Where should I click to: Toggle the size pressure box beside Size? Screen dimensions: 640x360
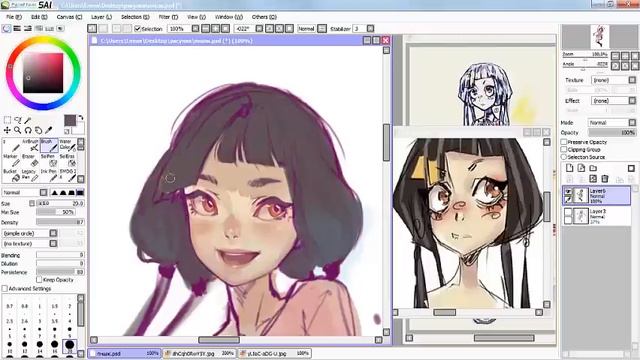(x=32, y=203)
